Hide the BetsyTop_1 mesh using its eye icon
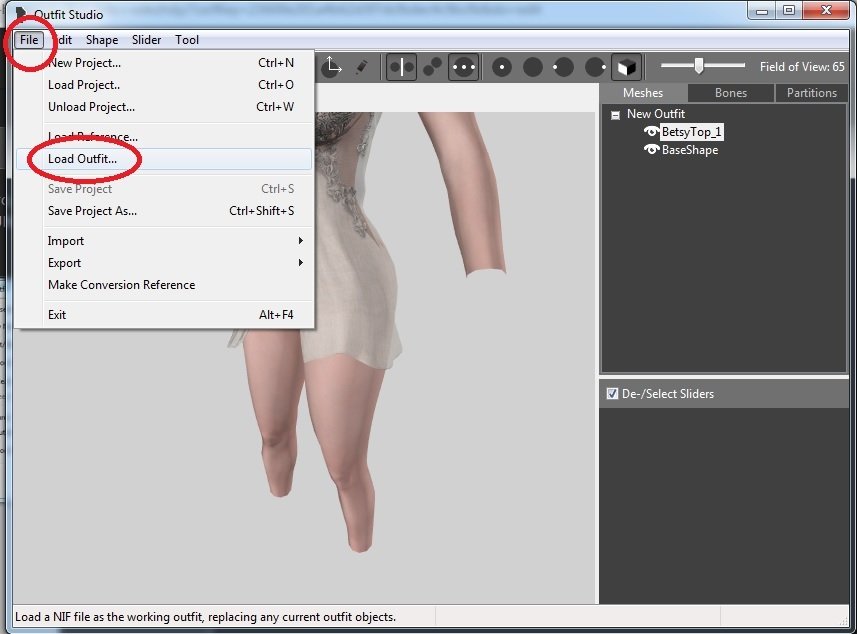The width and height of the screenshot is (860, 634). [652, 132]
